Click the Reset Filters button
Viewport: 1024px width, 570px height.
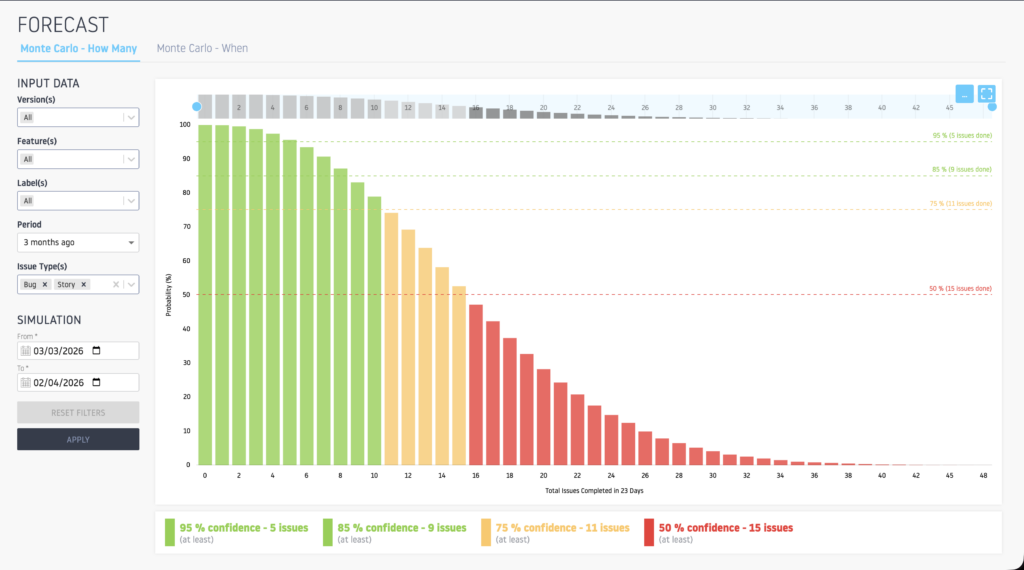[78, 412]
